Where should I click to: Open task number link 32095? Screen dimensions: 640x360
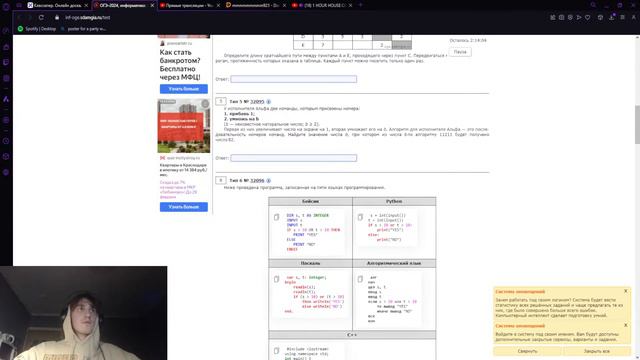tap(257, 102)
